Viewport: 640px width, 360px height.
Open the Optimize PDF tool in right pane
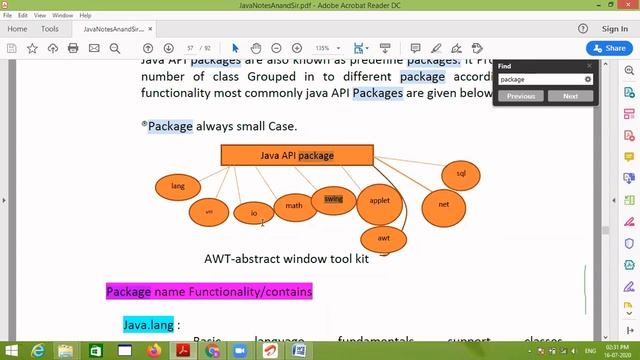(x=629, y=265)
